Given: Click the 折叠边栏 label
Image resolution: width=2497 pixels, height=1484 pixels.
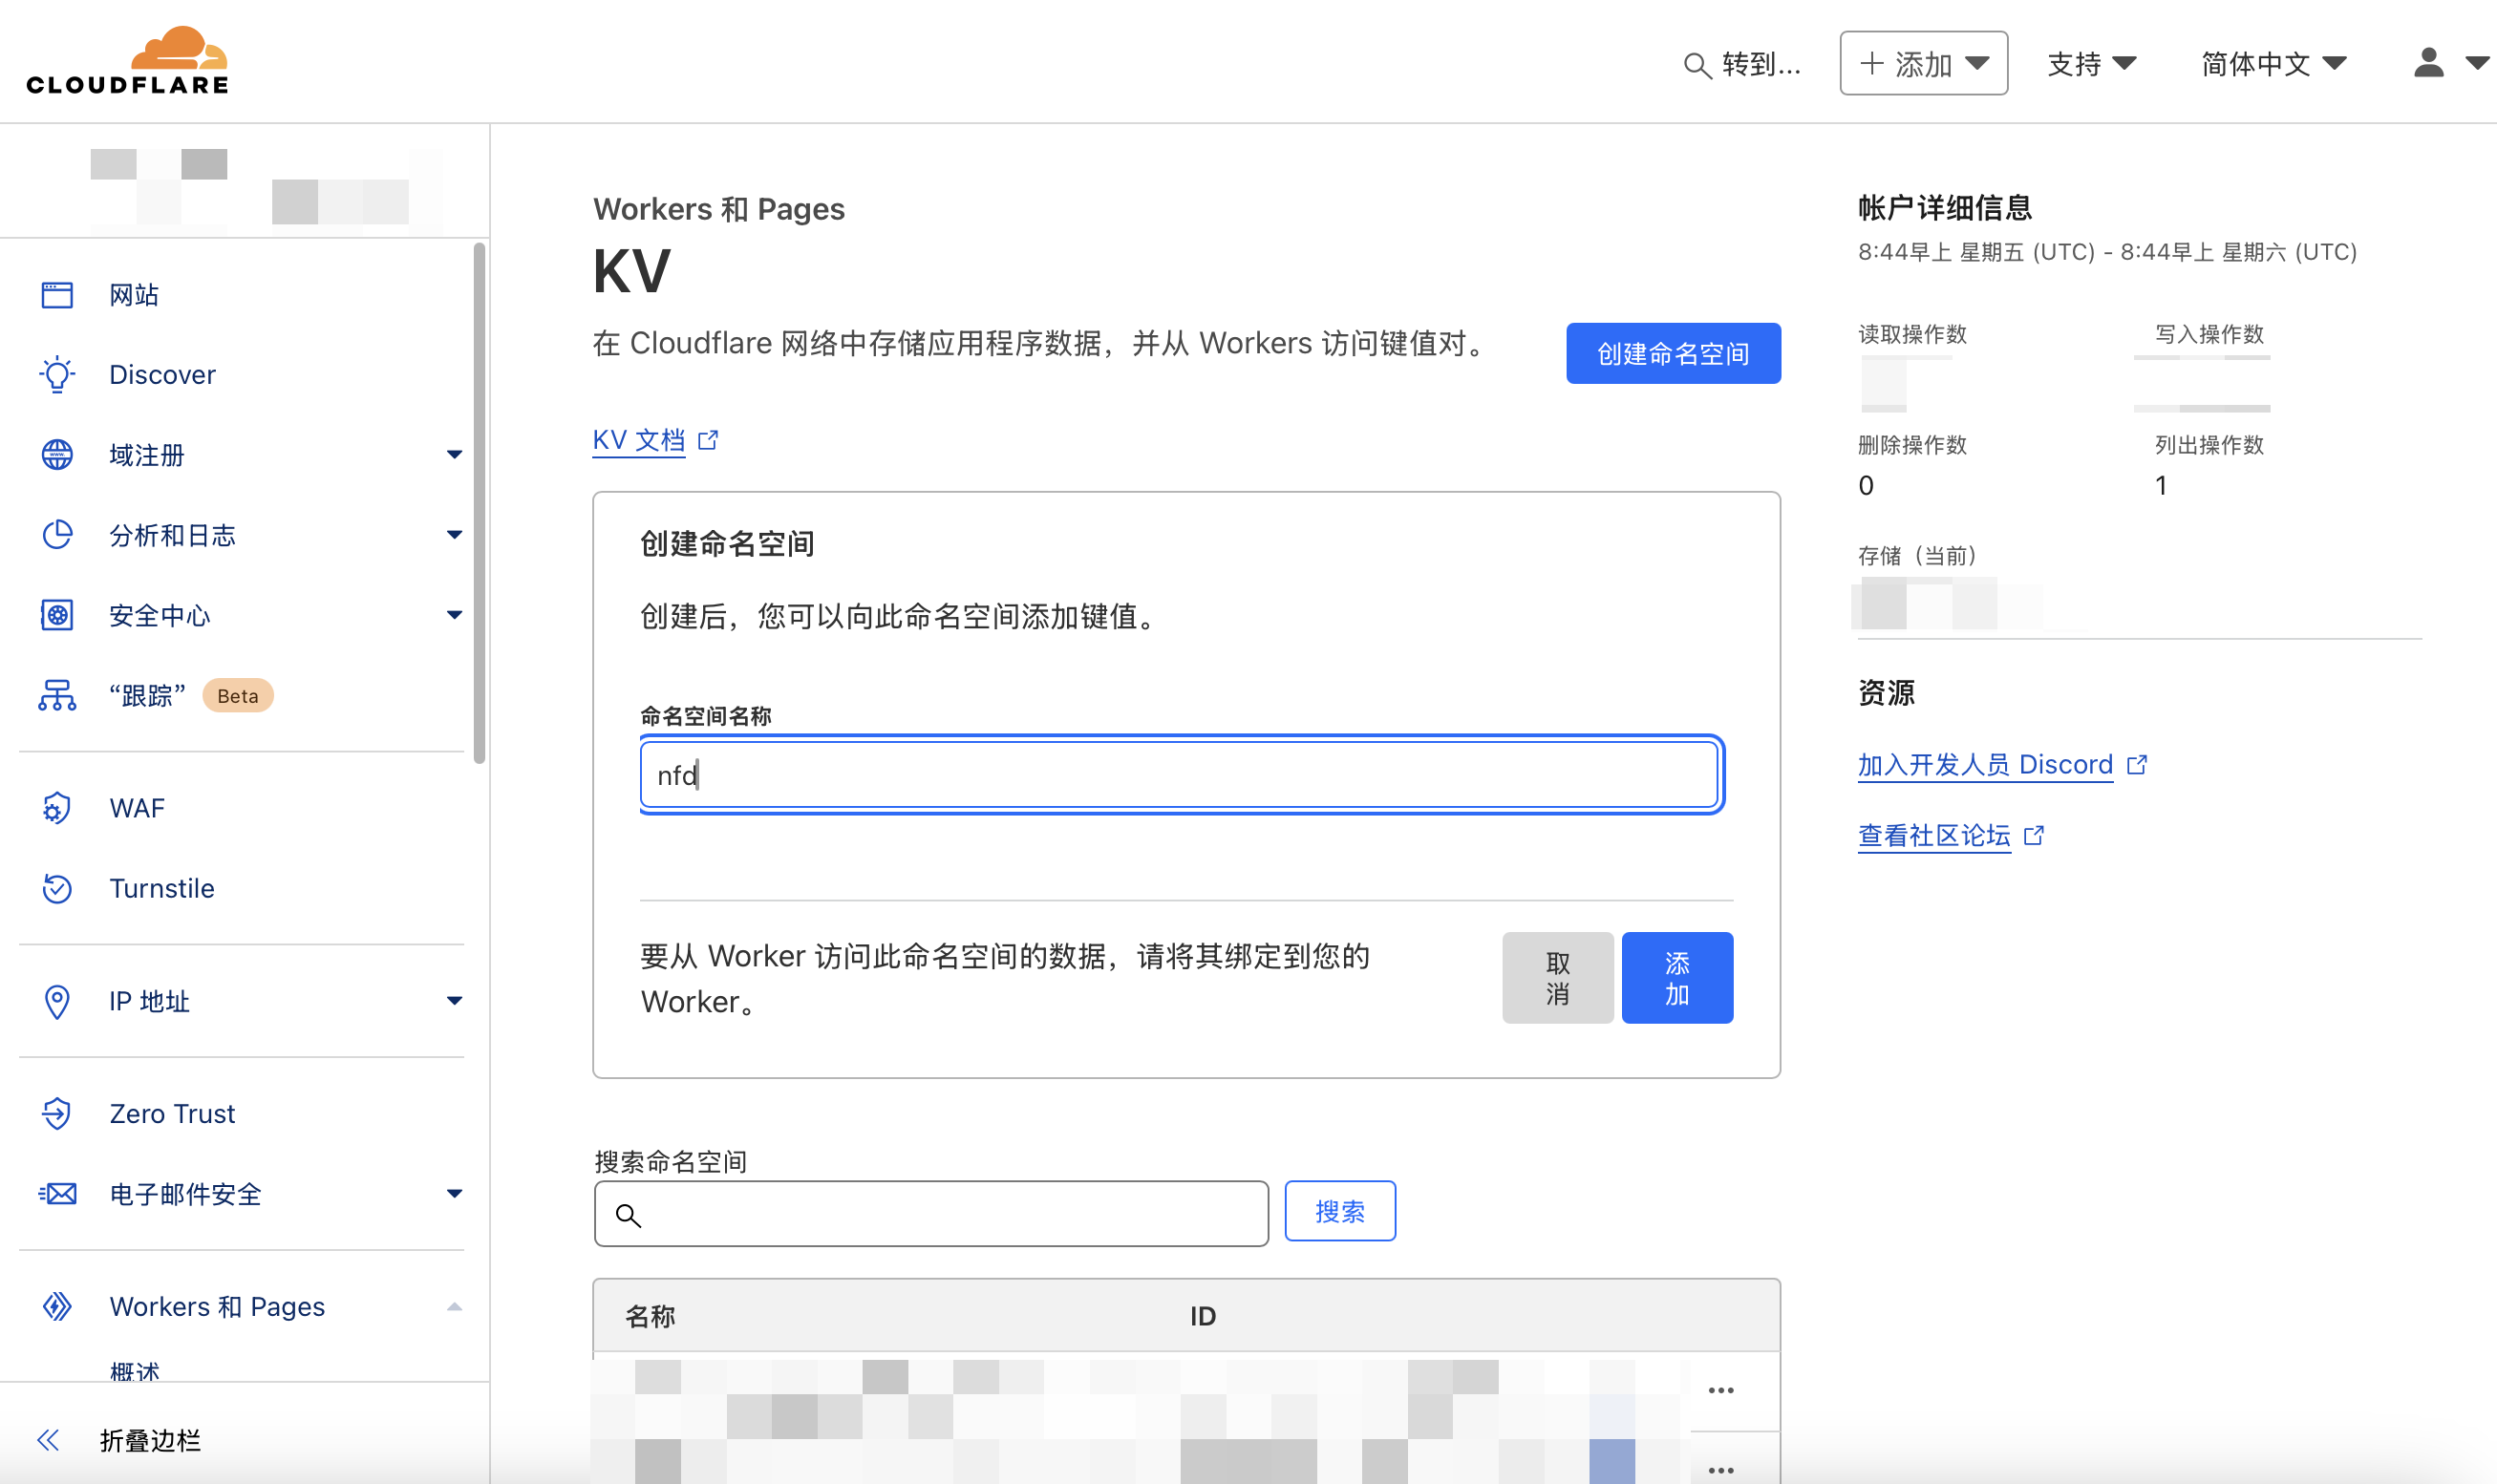Looking at the screenshot, I should coord(150,1440).
